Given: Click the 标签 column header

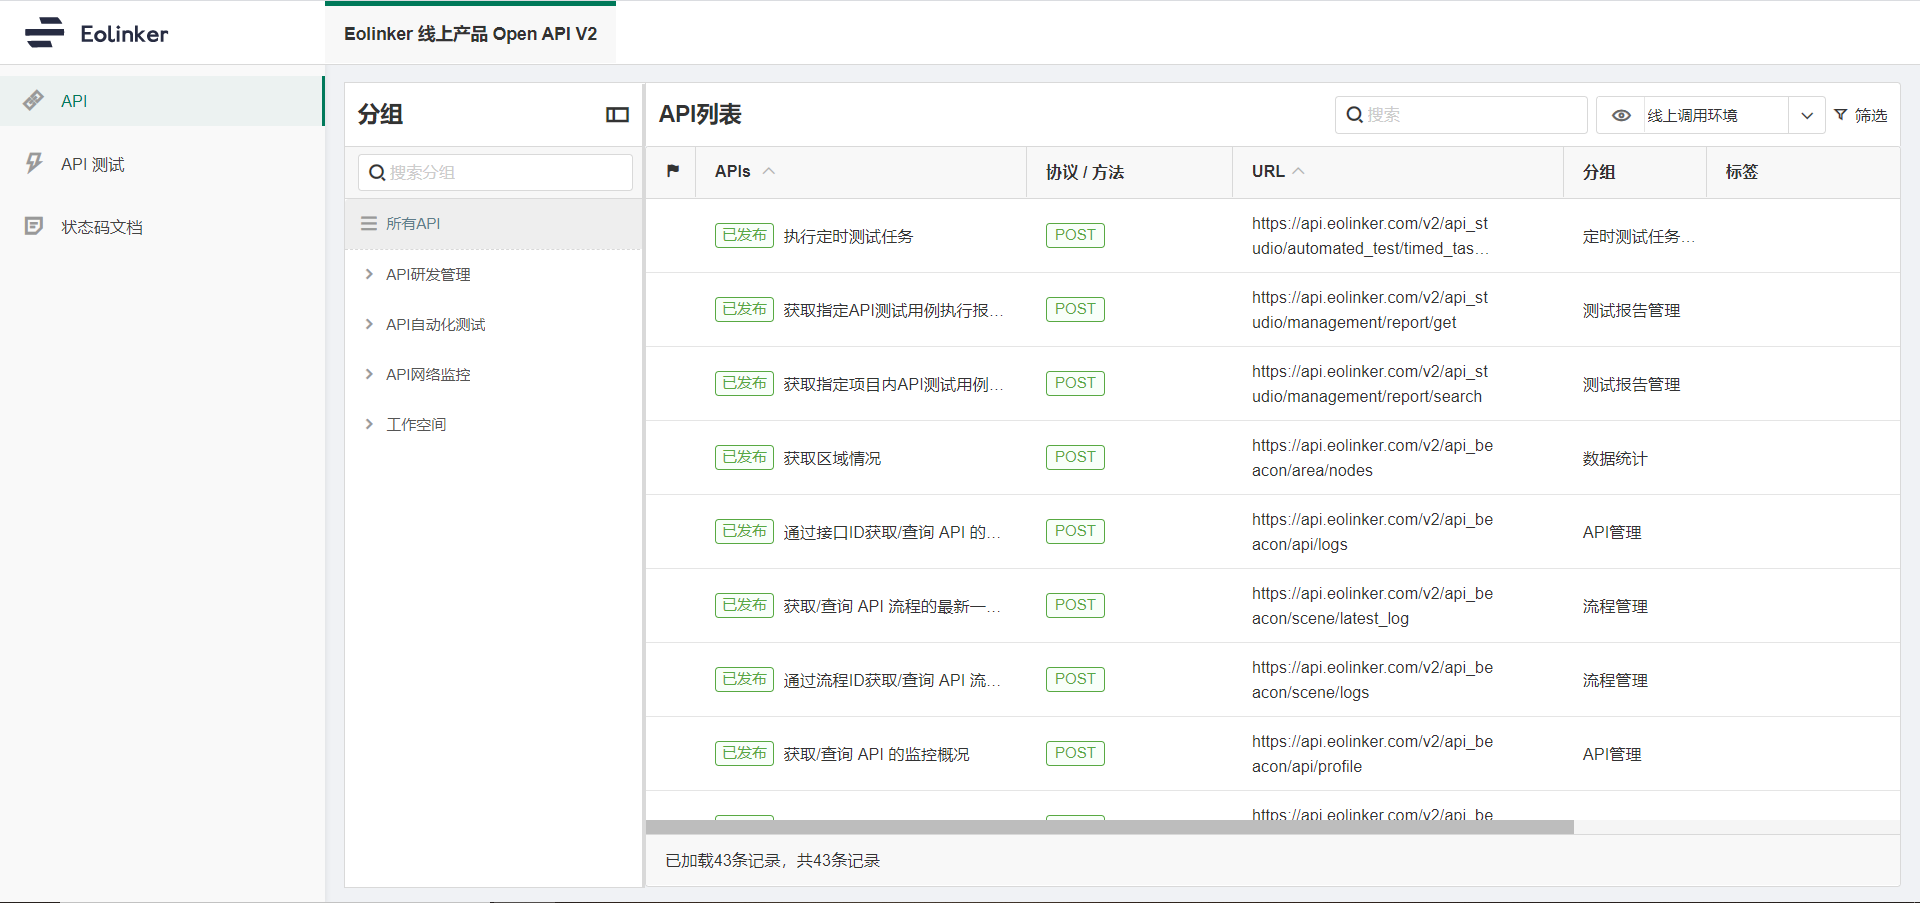Looking at the screenshot, I should click(x=1742, y=172).
